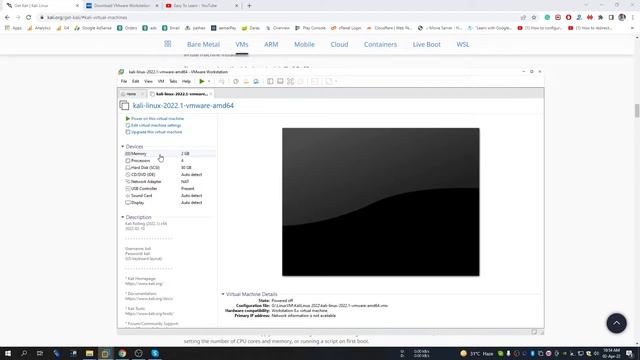Click the full-screen icon in VMware toolbar
This screenshot has height=360, width=640.
click(290, 82)
